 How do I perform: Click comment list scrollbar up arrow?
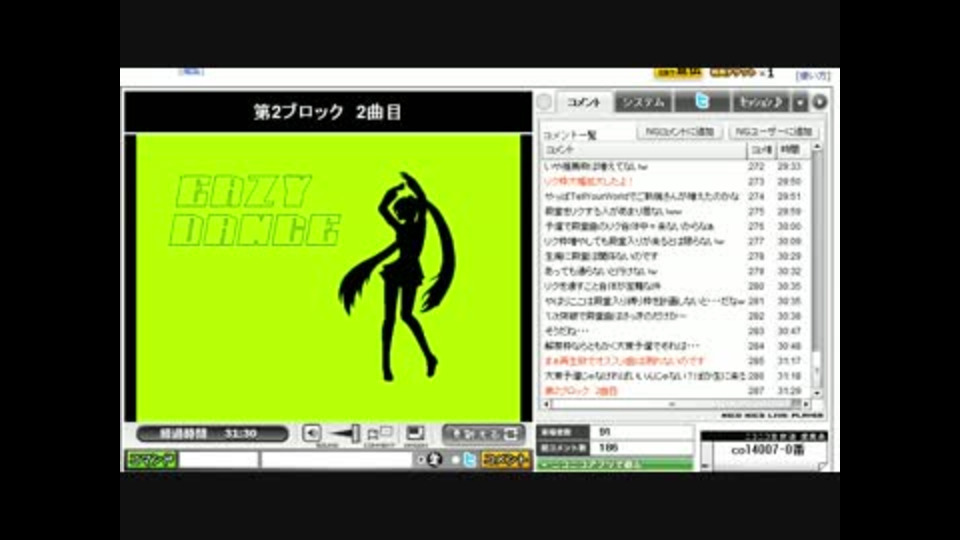[817, 148]
